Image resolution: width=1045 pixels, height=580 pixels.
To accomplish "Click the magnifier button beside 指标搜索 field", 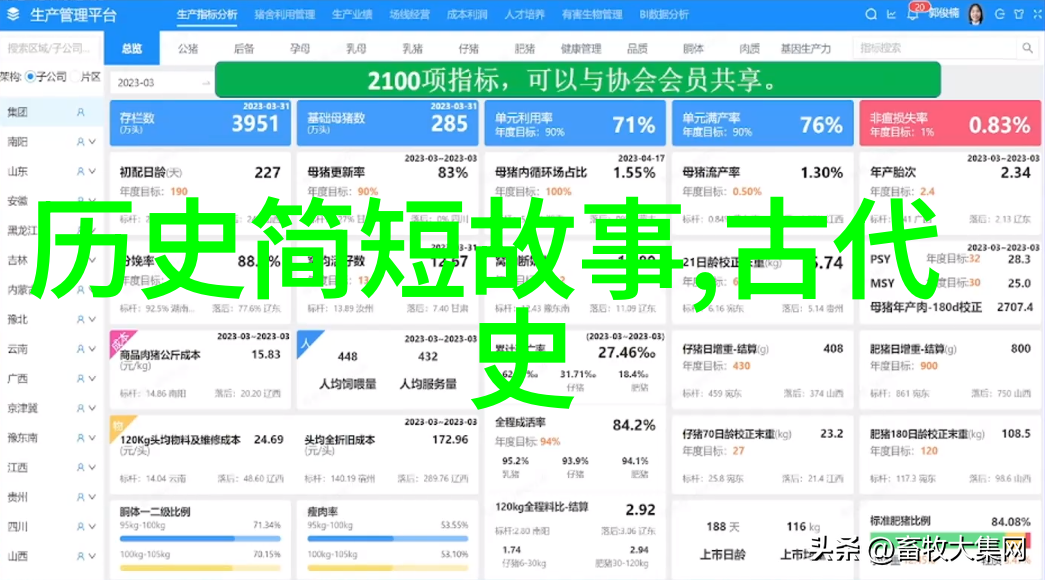I will point(1026,48).
